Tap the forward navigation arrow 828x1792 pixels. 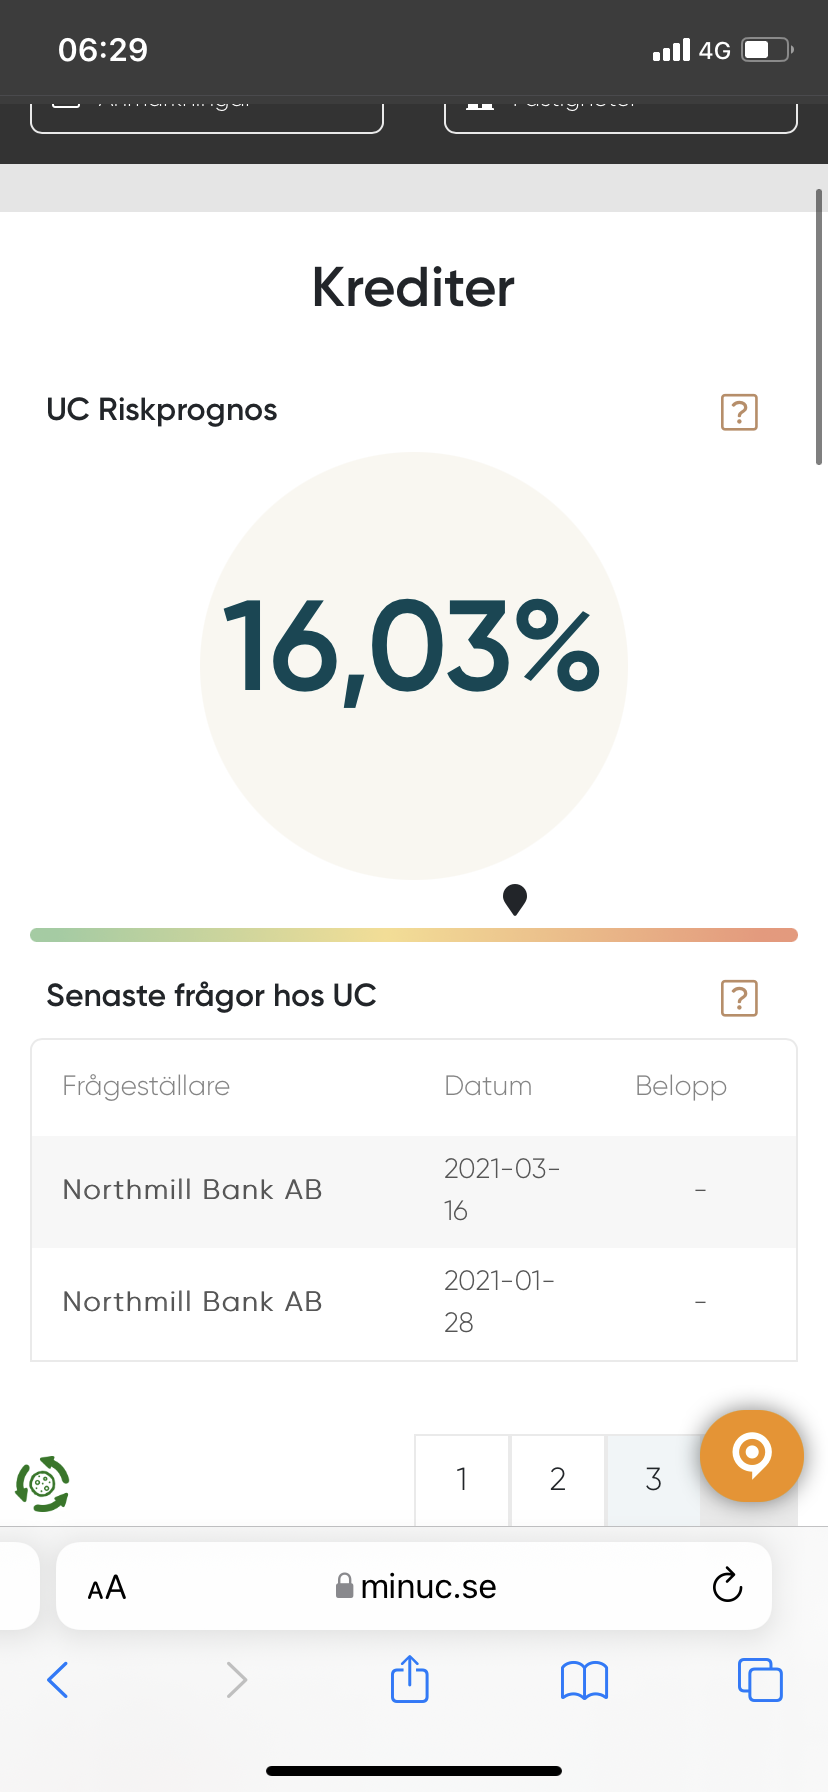click(x=236, y=1680)
